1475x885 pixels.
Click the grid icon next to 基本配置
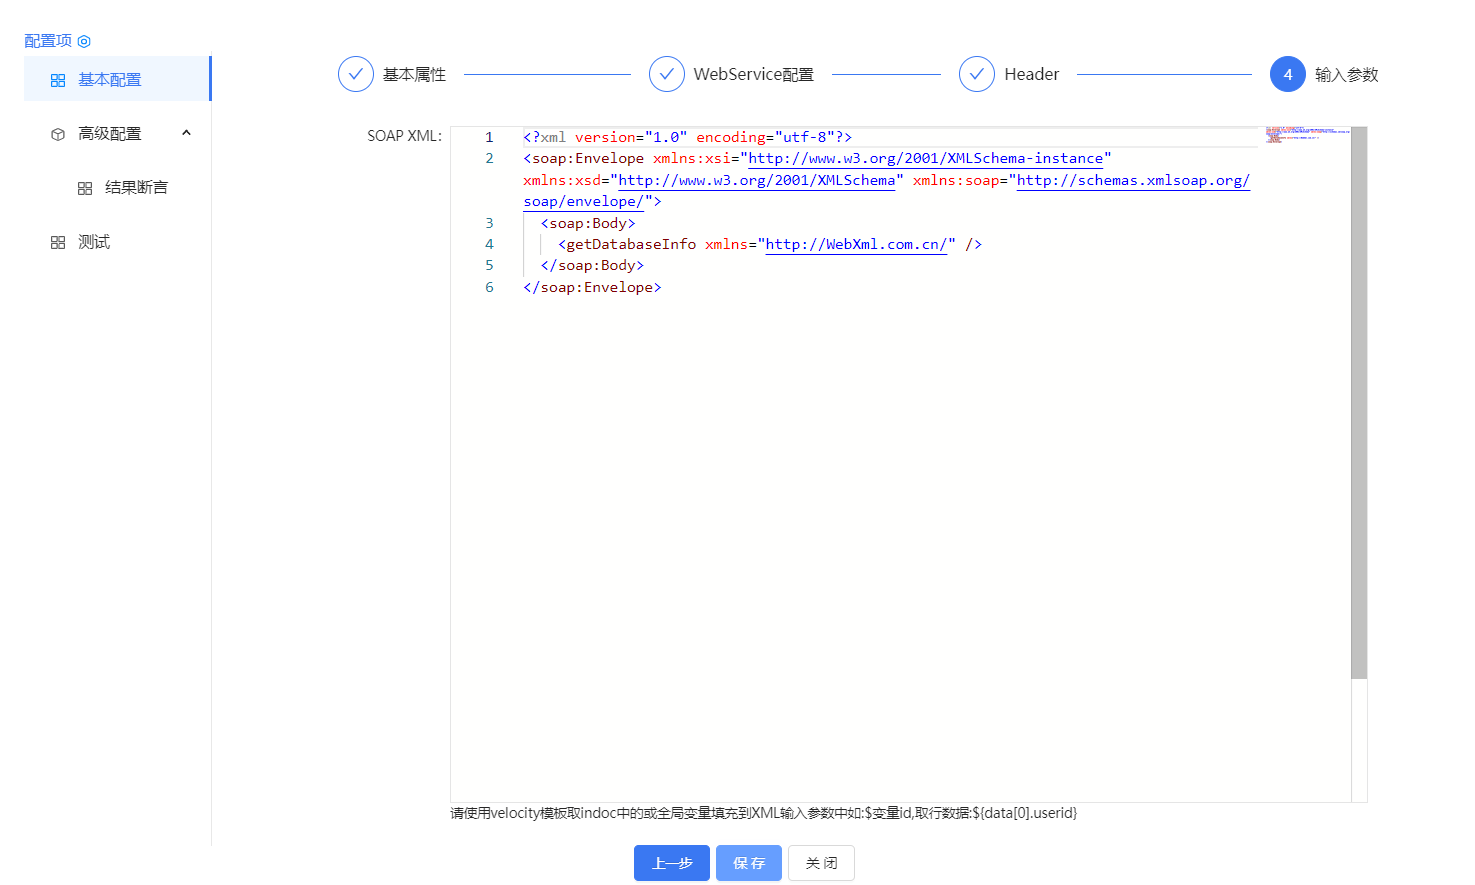tap(58, 80)
